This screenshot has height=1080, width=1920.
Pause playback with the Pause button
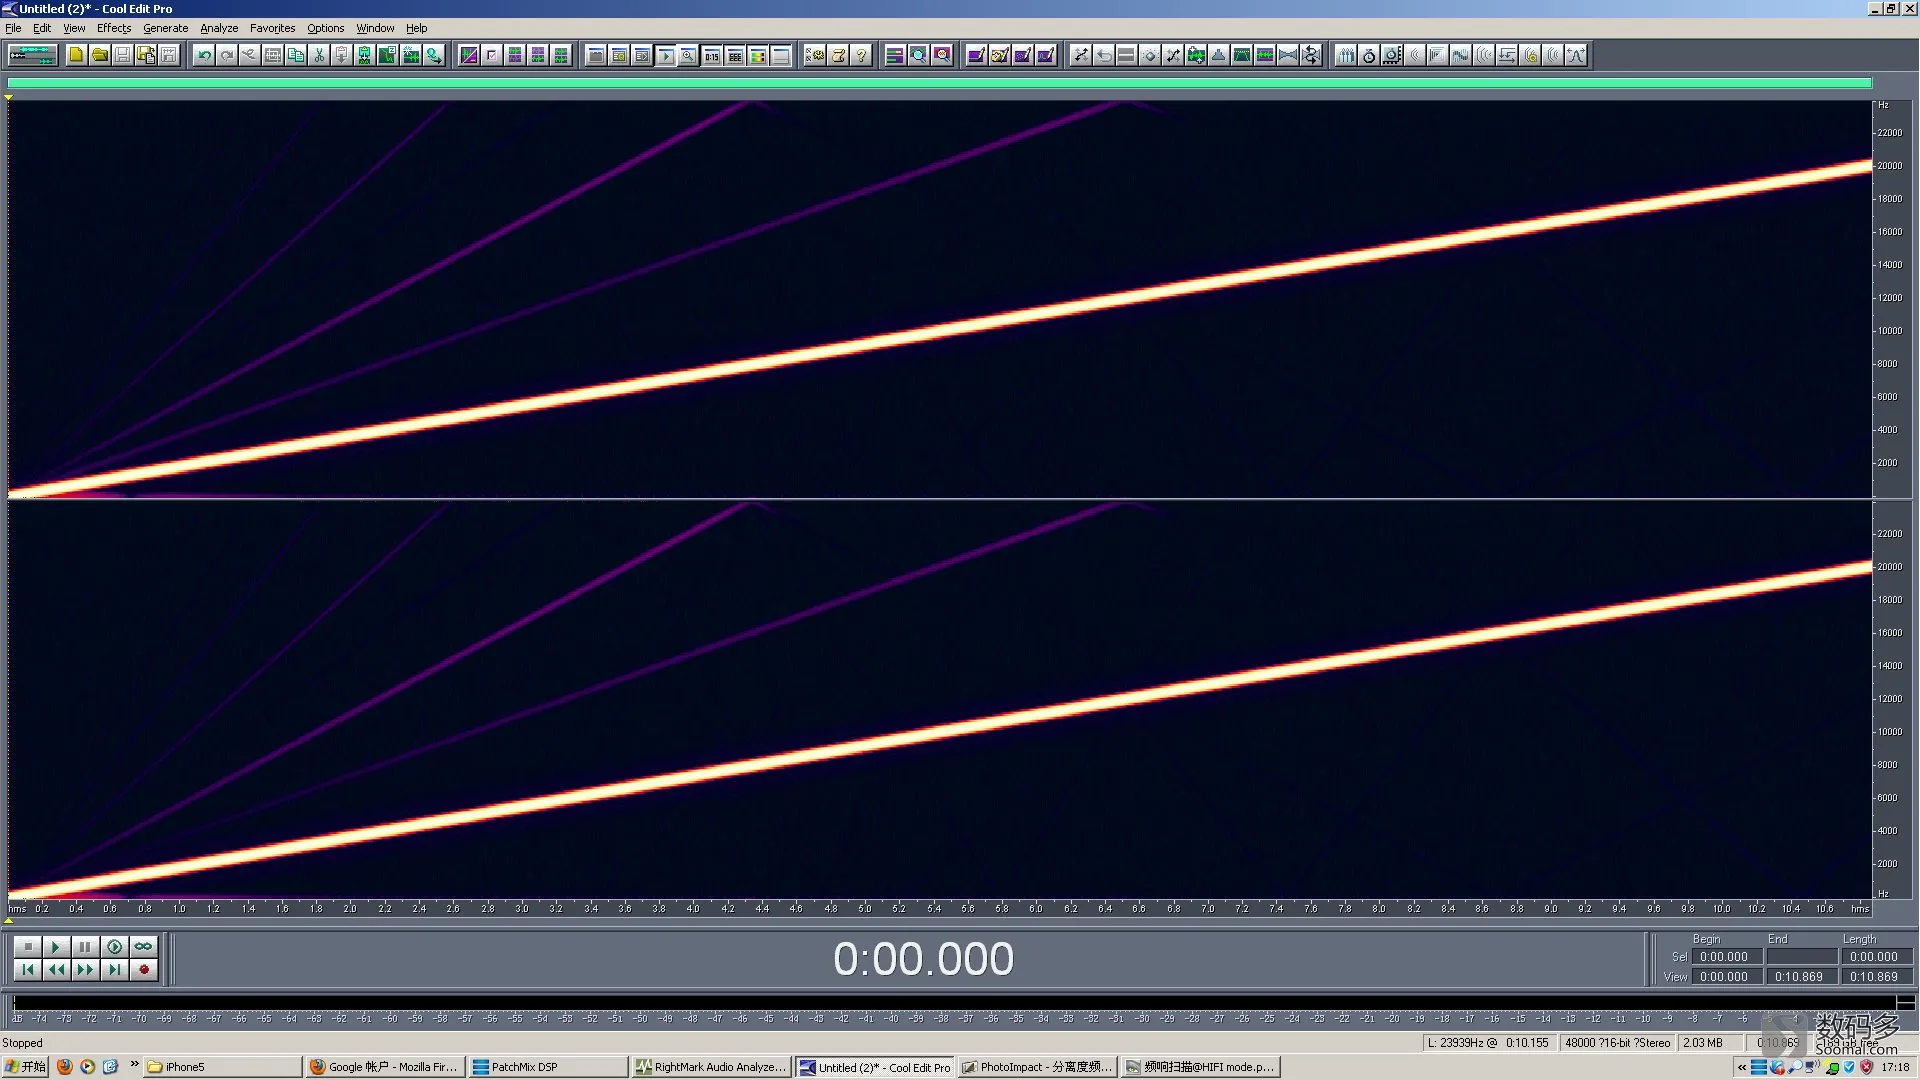click(x=86, y=946)
